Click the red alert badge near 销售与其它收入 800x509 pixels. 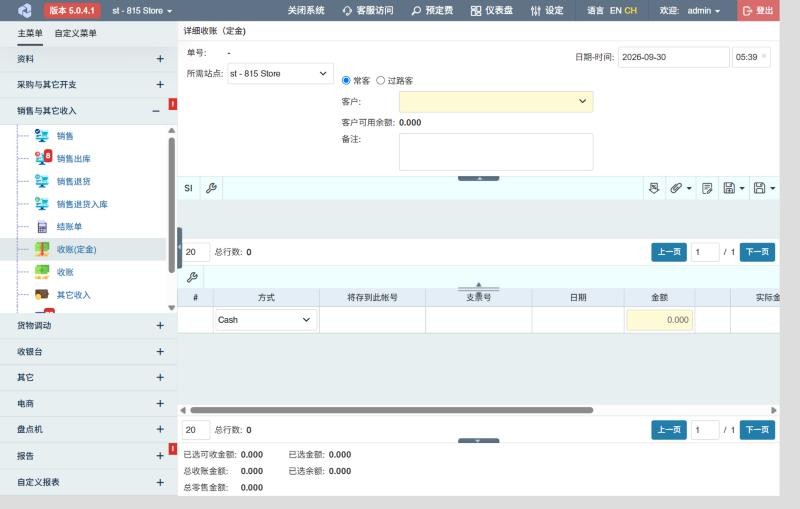pyautogui.click(x=173, y=104)
